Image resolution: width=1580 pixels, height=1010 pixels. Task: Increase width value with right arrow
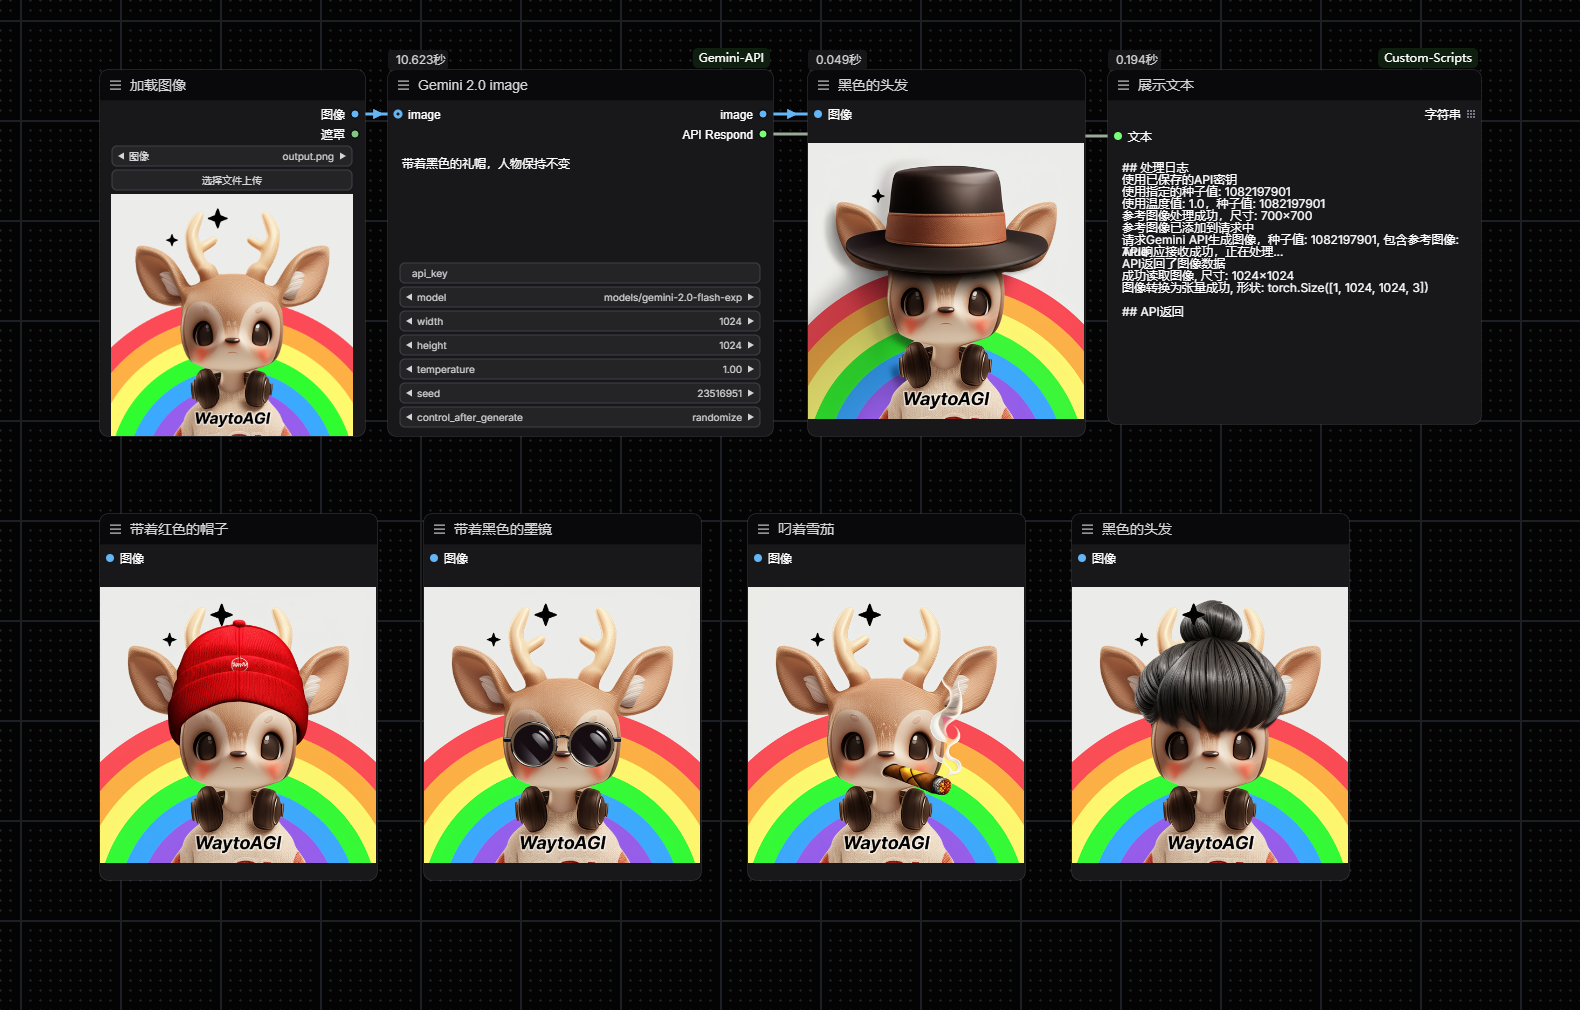click(x=751, y=321)
